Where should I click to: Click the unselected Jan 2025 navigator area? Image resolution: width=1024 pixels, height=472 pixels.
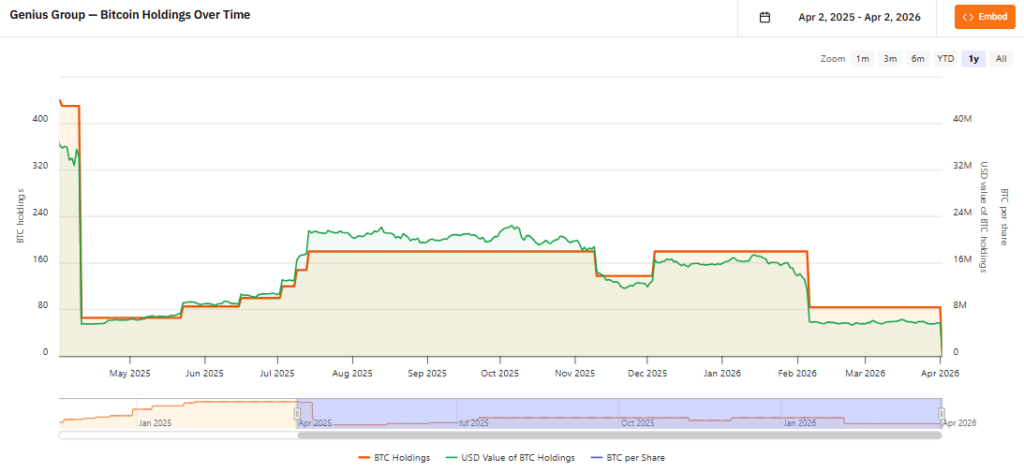[155, 412]
